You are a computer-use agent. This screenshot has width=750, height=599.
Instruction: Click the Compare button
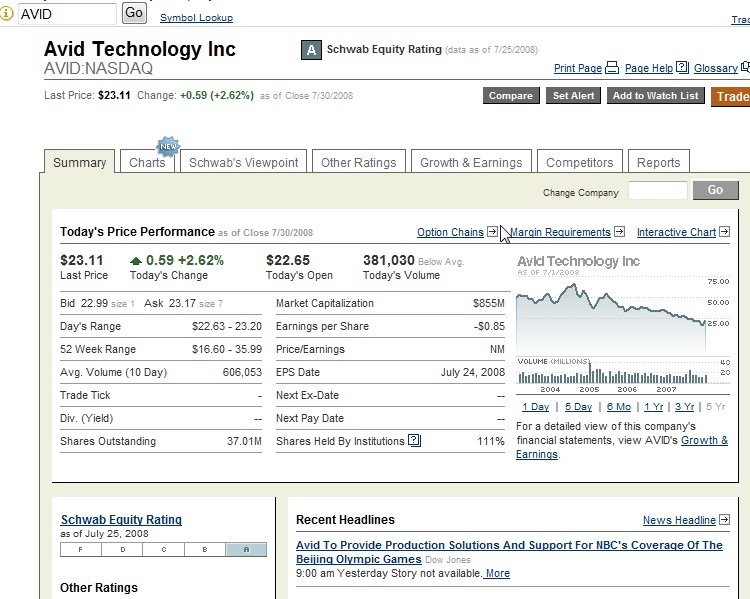click(511, 96)
